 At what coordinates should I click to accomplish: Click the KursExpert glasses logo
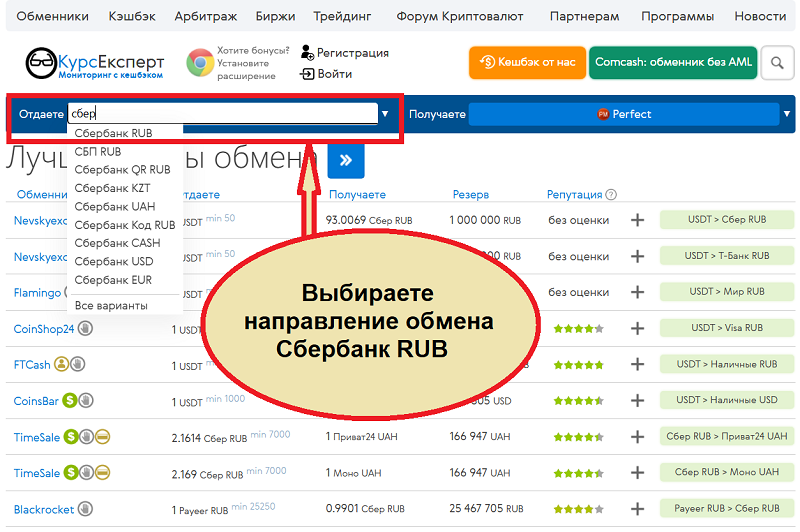(x=41, y=63)
